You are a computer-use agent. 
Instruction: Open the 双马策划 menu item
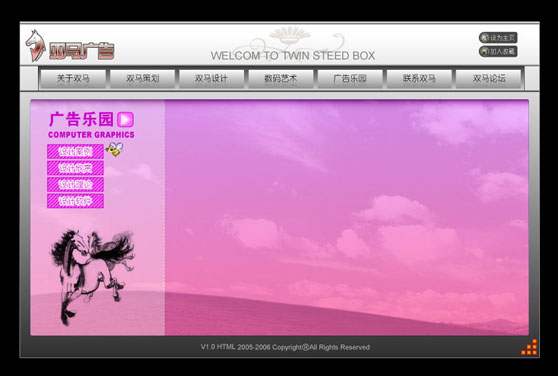point(142,78)
